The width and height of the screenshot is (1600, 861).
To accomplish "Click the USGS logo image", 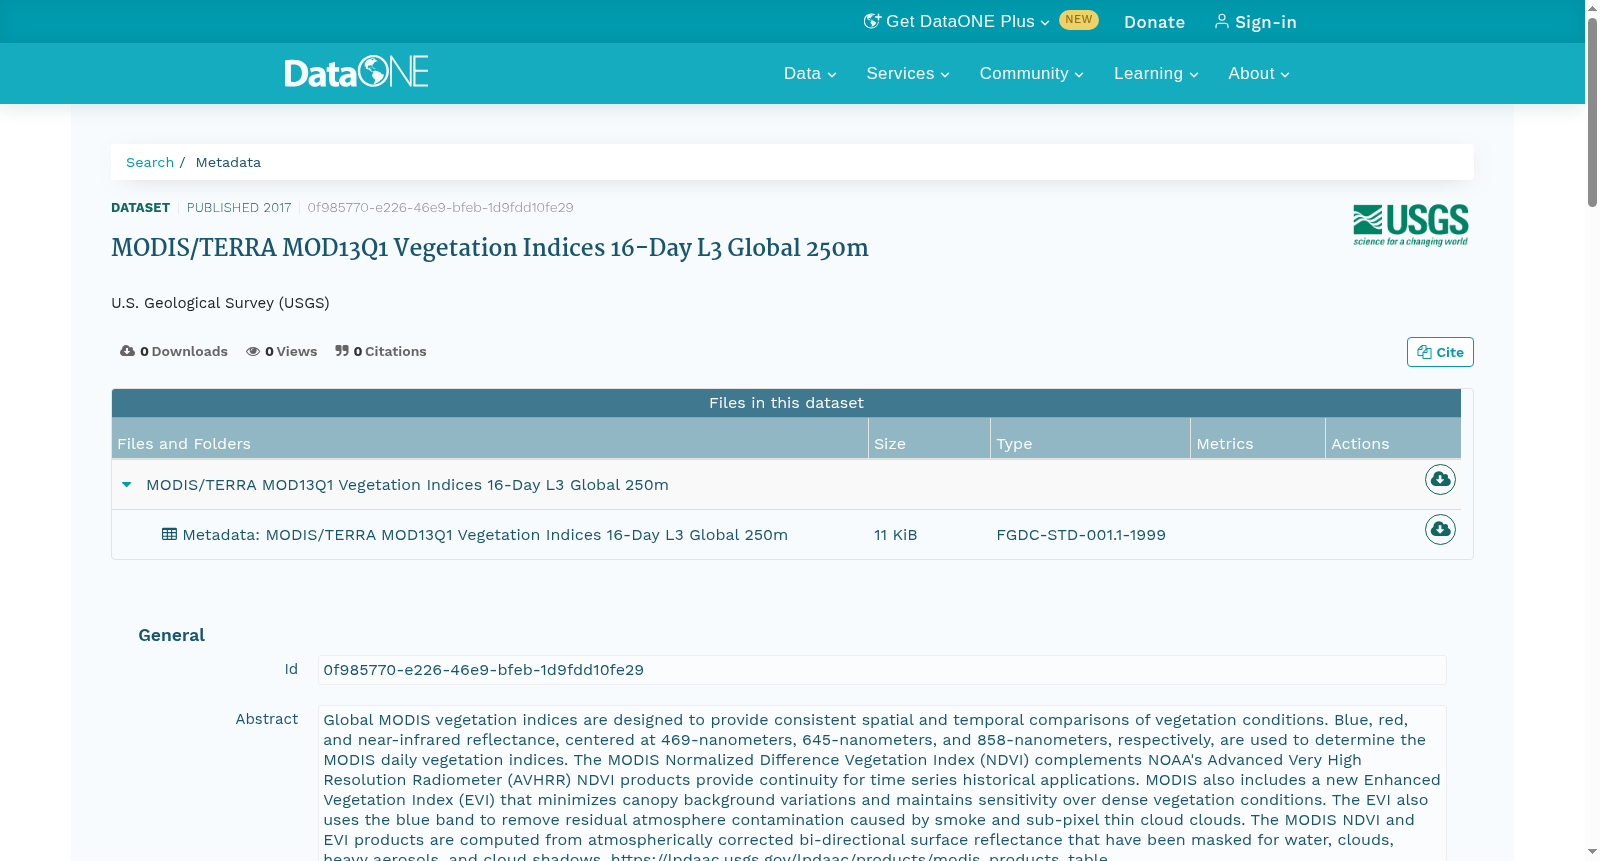I will coord(1410,225).
